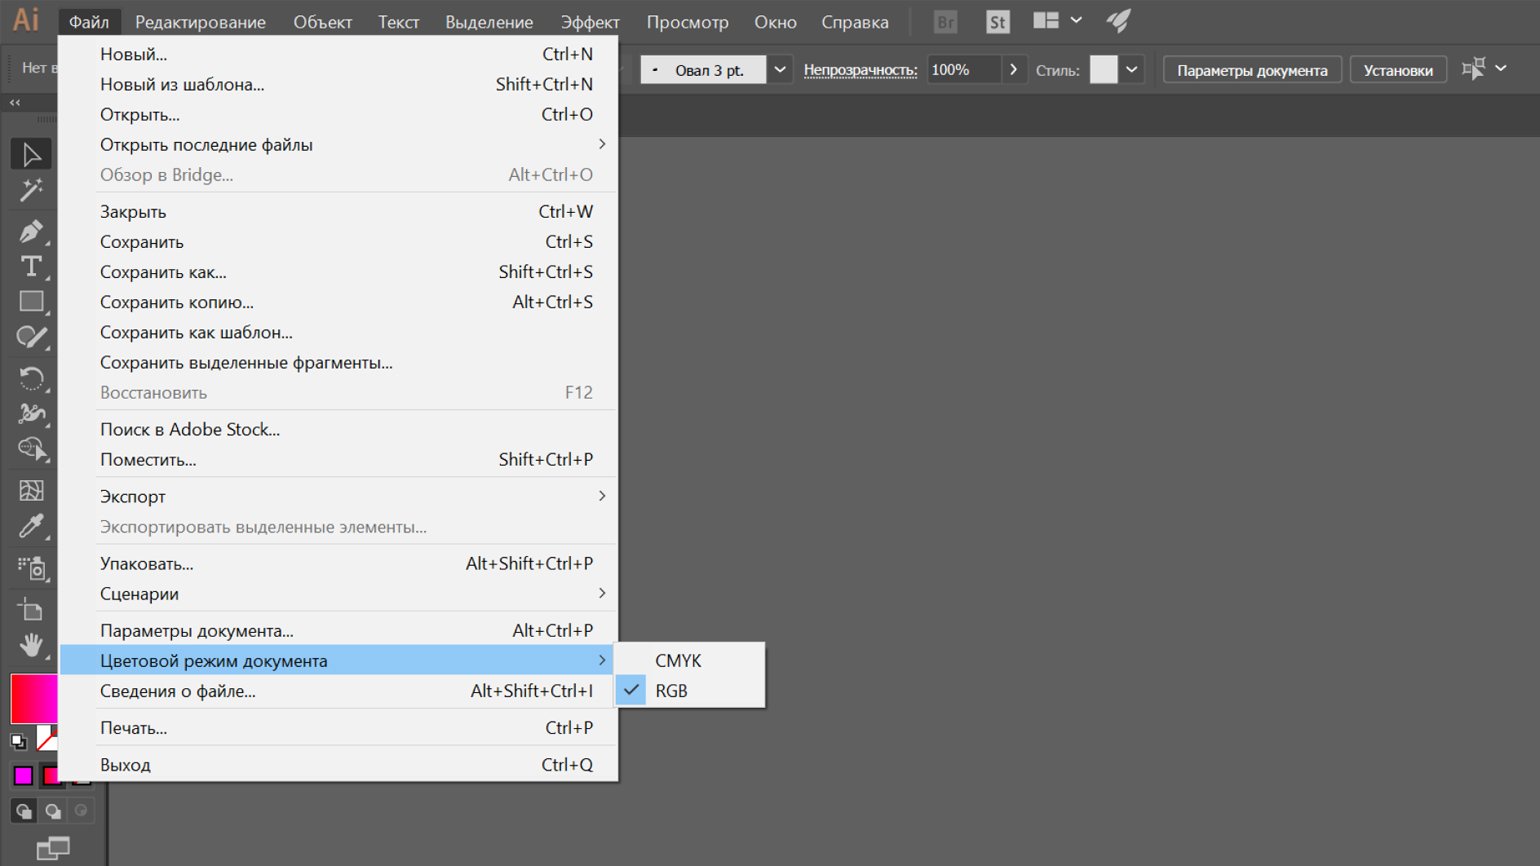Select the Eyedropper tool
Screen dimensions: 1540x866
click(x=31, y=527)
